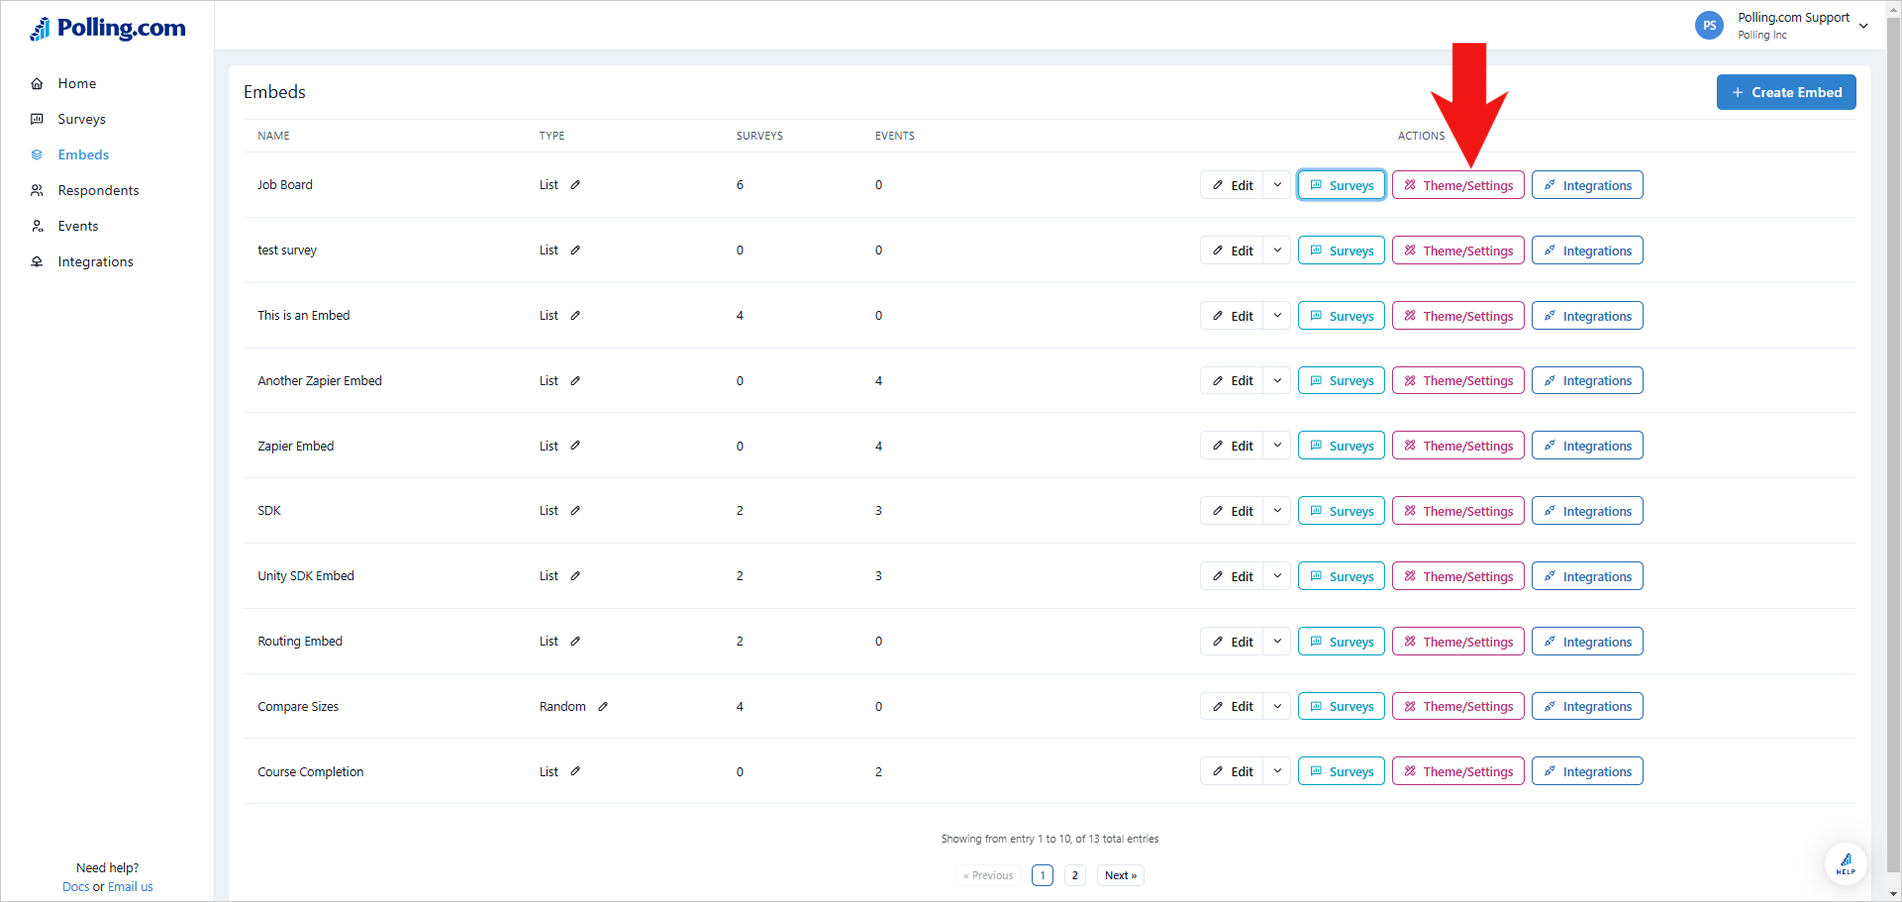Edit type pencil for Unity SDK Embed
The height and width of the screenshot is (902, 1902).
tap(576, 576)
